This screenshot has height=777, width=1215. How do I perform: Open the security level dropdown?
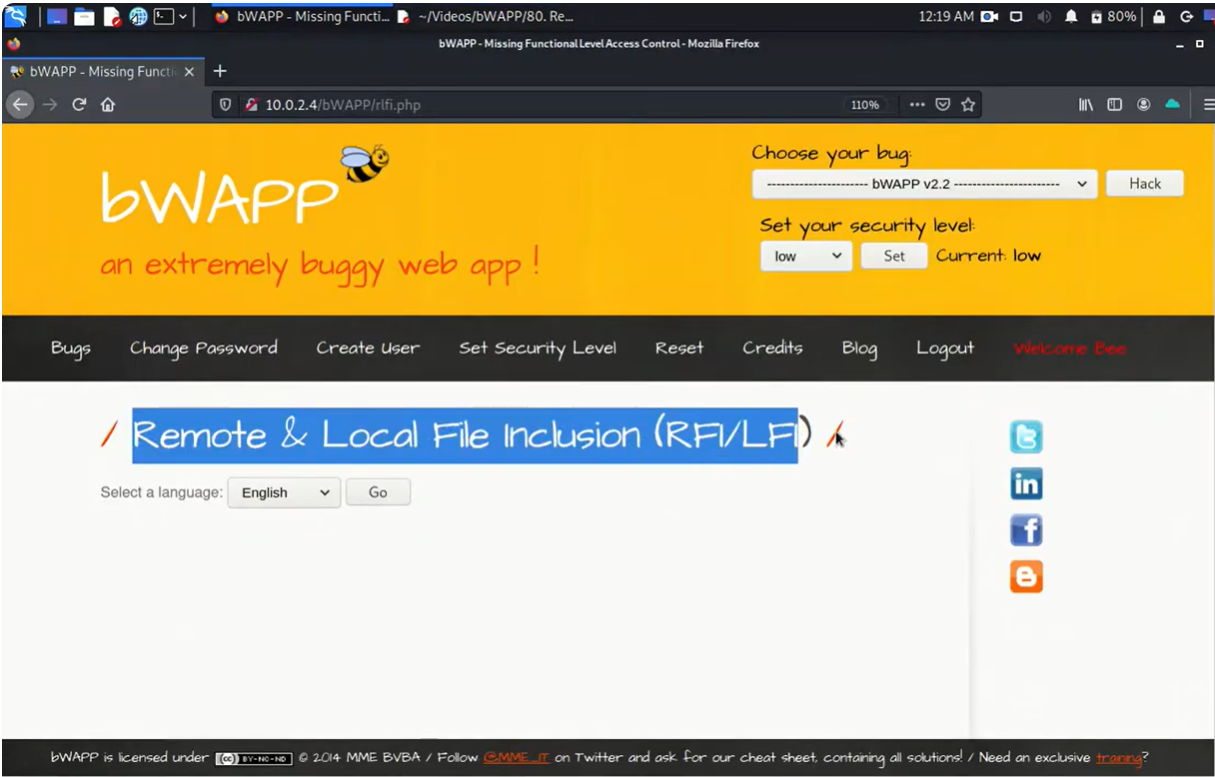click(x=806, y=256)
